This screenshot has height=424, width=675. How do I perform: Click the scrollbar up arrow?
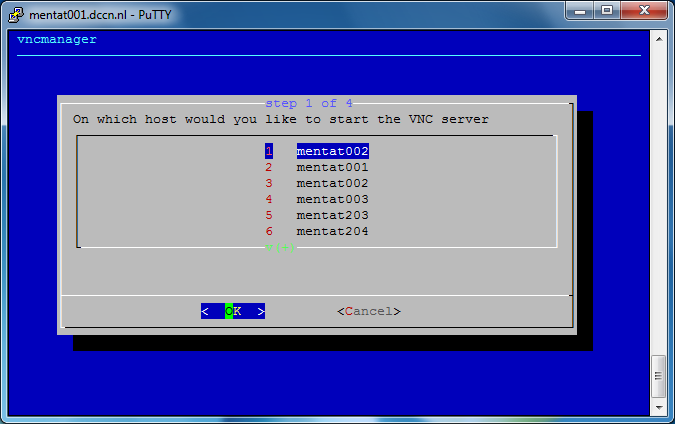(x=658, y=37)
